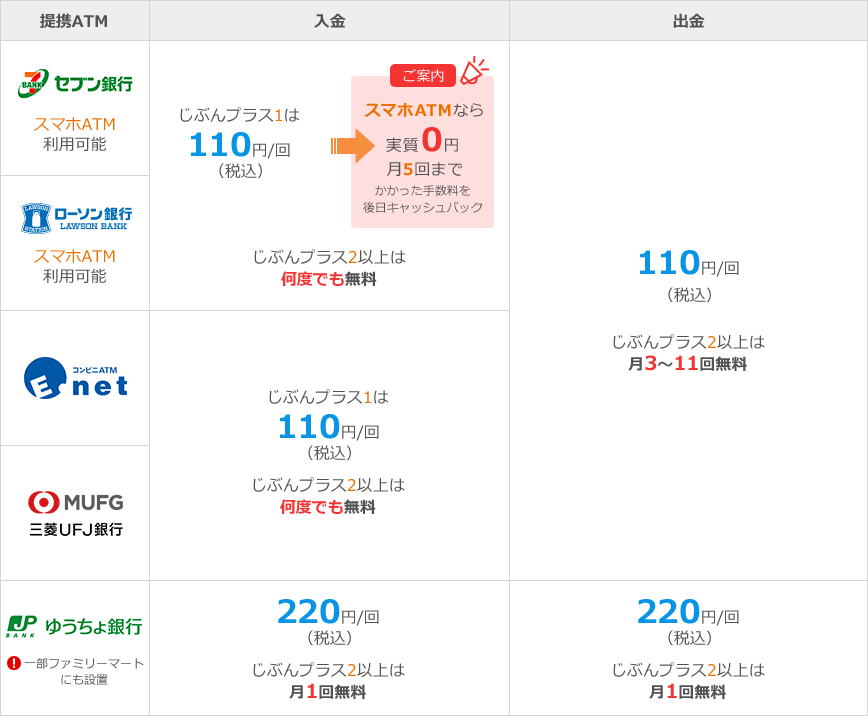Click 何度でも無料 in the E-net/MUFG deposit cell

pos(328,507)
